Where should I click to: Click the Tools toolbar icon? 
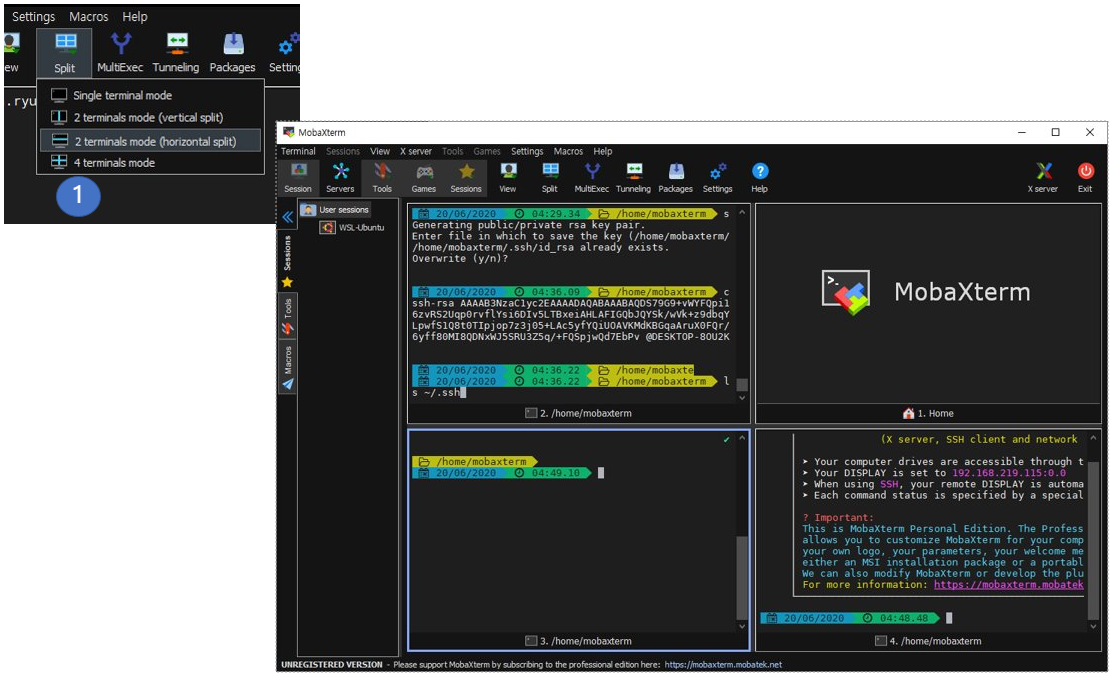click(x=382, y=178)
